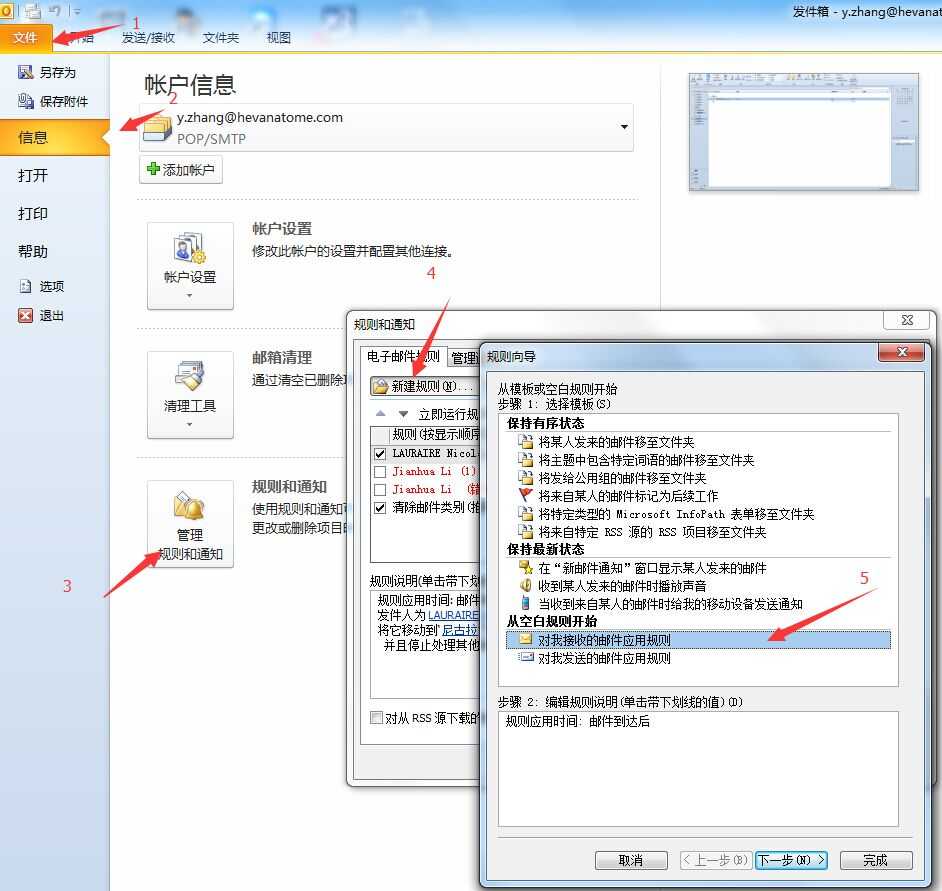This screenshot has width=942, height=891.
Task: Close the 规则和通知 dialog
Action: 907,320
